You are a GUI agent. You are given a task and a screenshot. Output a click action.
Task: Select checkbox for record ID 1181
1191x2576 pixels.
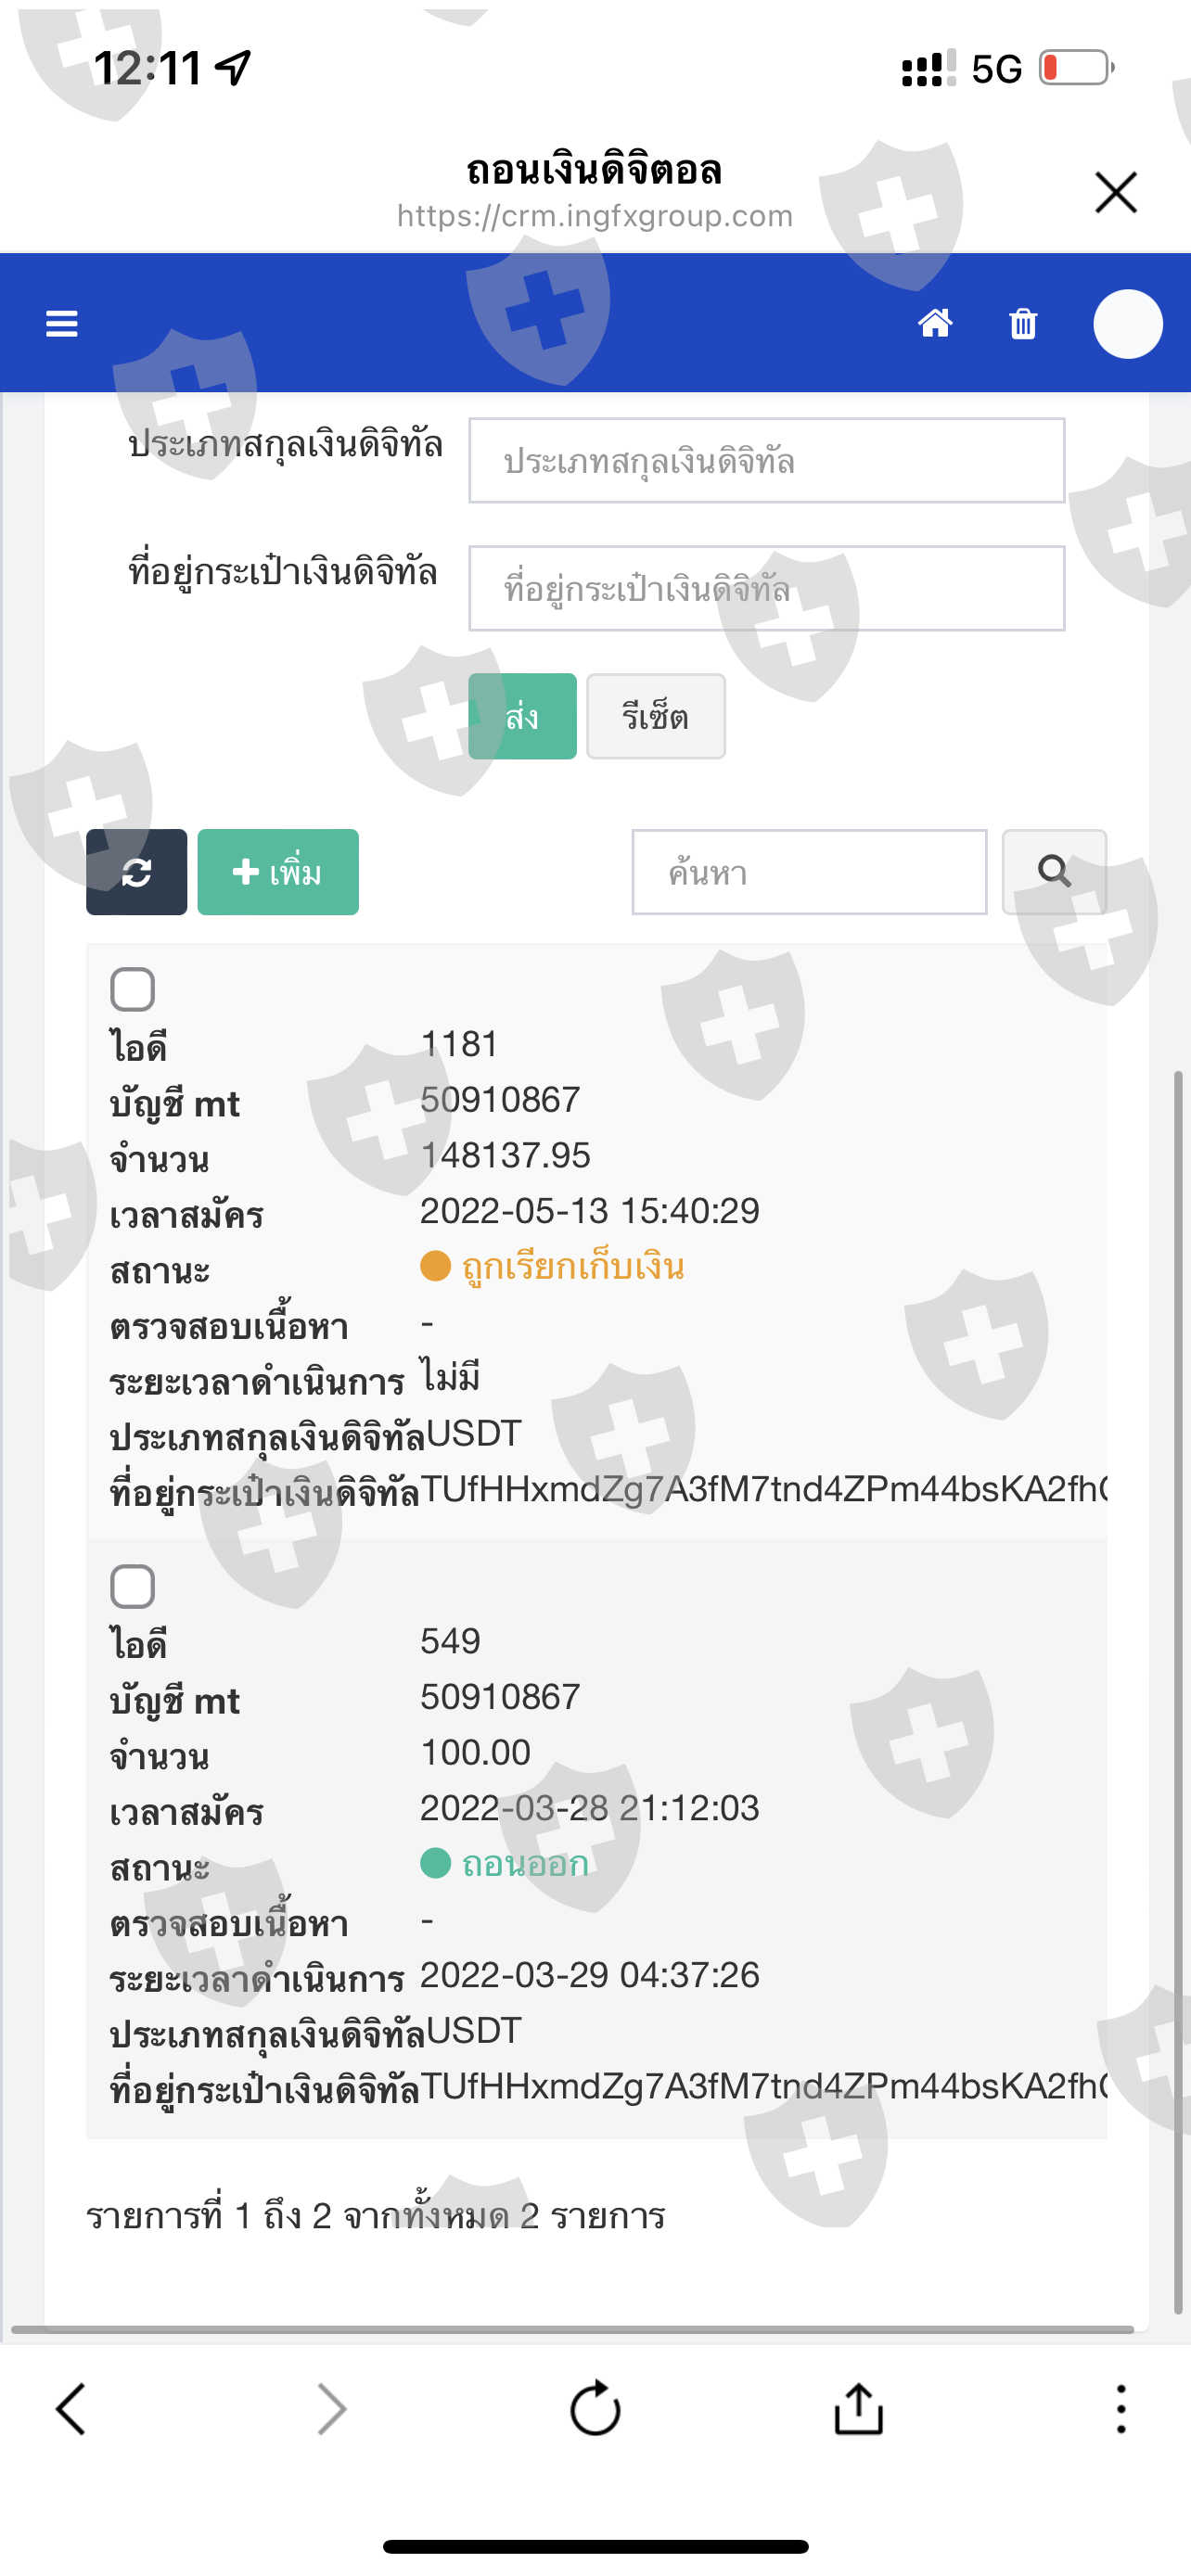(x=132, y=989)
